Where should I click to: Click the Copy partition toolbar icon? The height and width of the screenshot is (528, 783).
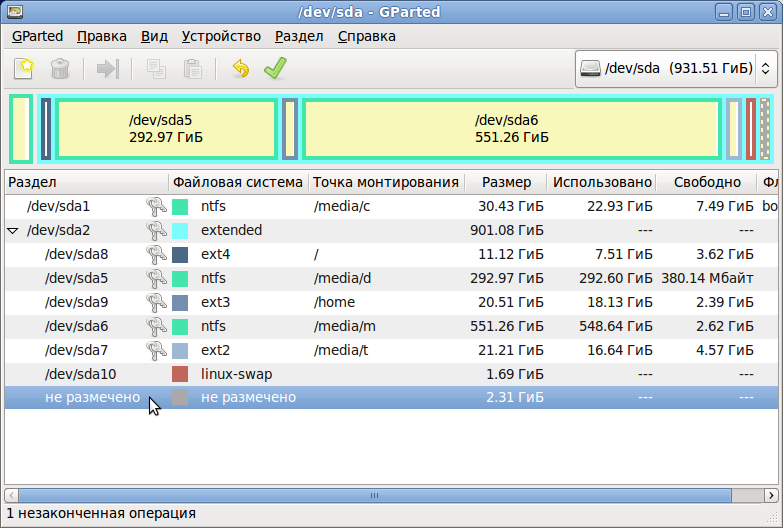point(156,68)
